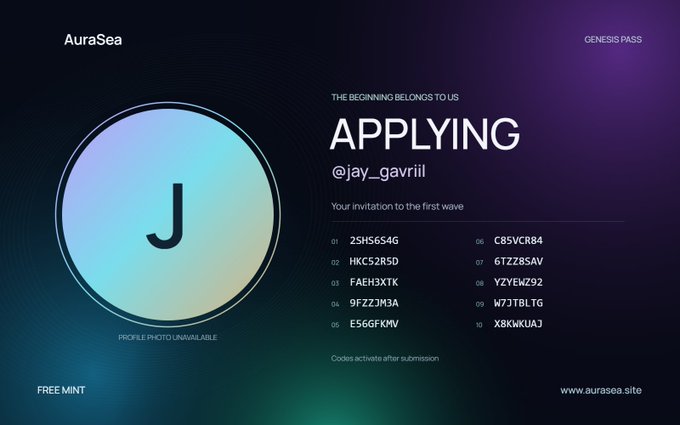
Task: Click the J profile avatar circle
Action: 168,215
